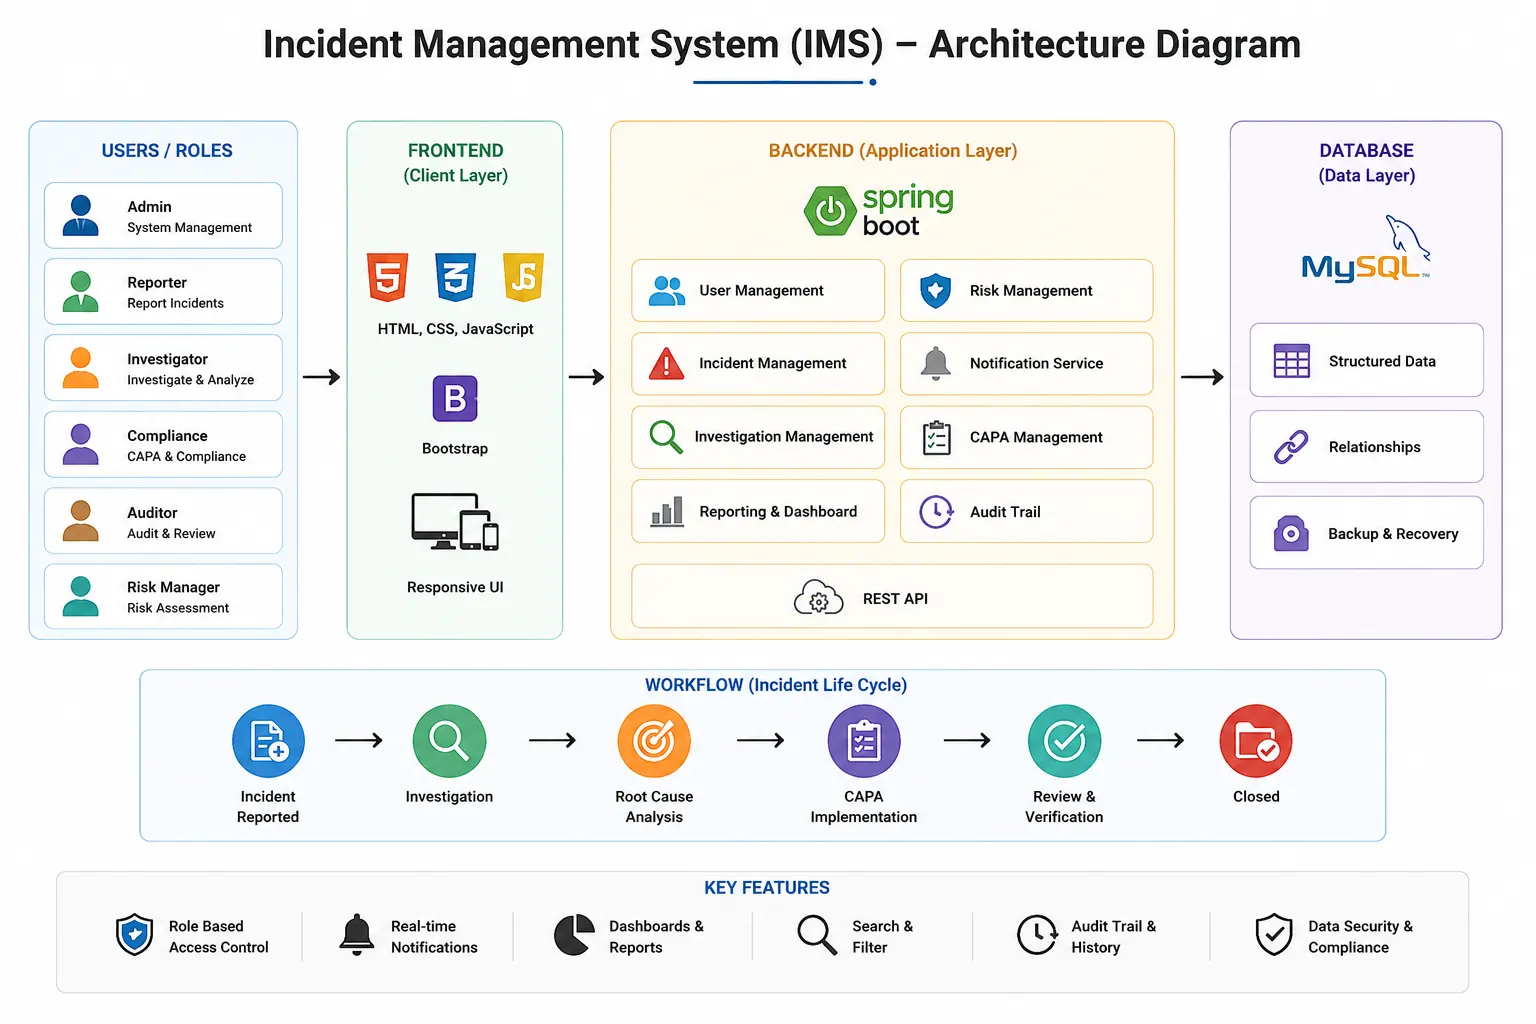This screenshot has height=1024, width=1536.
Task: Click the Role Based Access Control shield
Action: [x=135, y=935]
